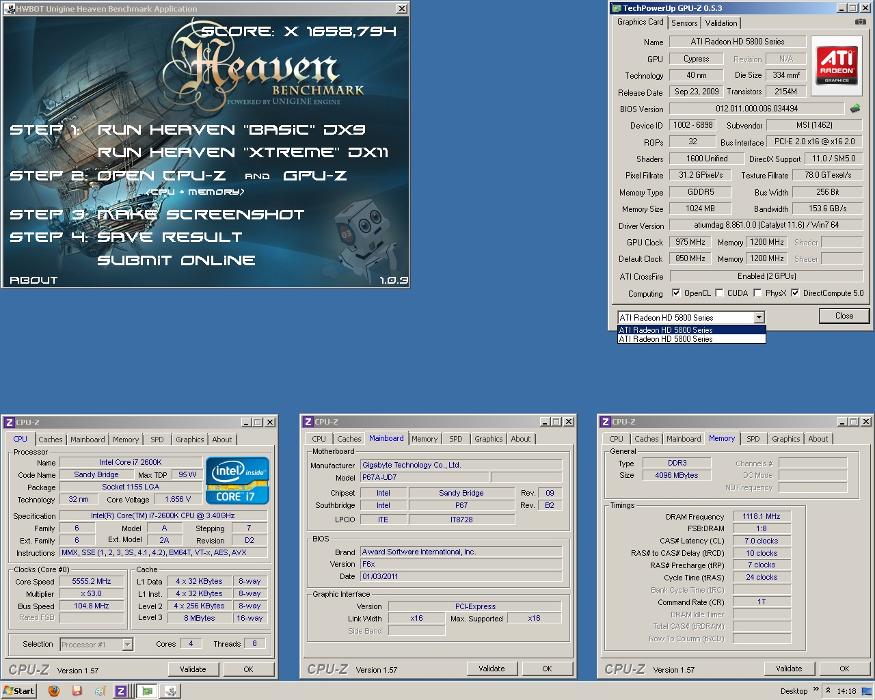Show hidden tray icons arrow near clock

click(828, 691)
